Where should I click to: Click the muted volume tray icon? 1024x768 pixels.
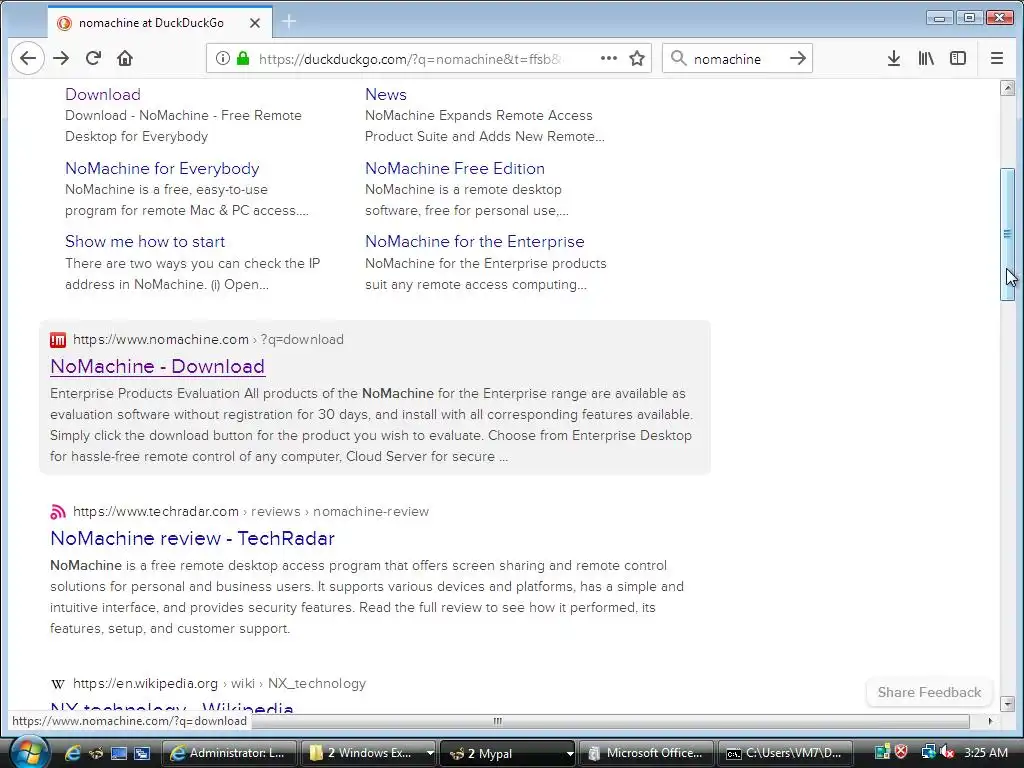tap(946, 752)
